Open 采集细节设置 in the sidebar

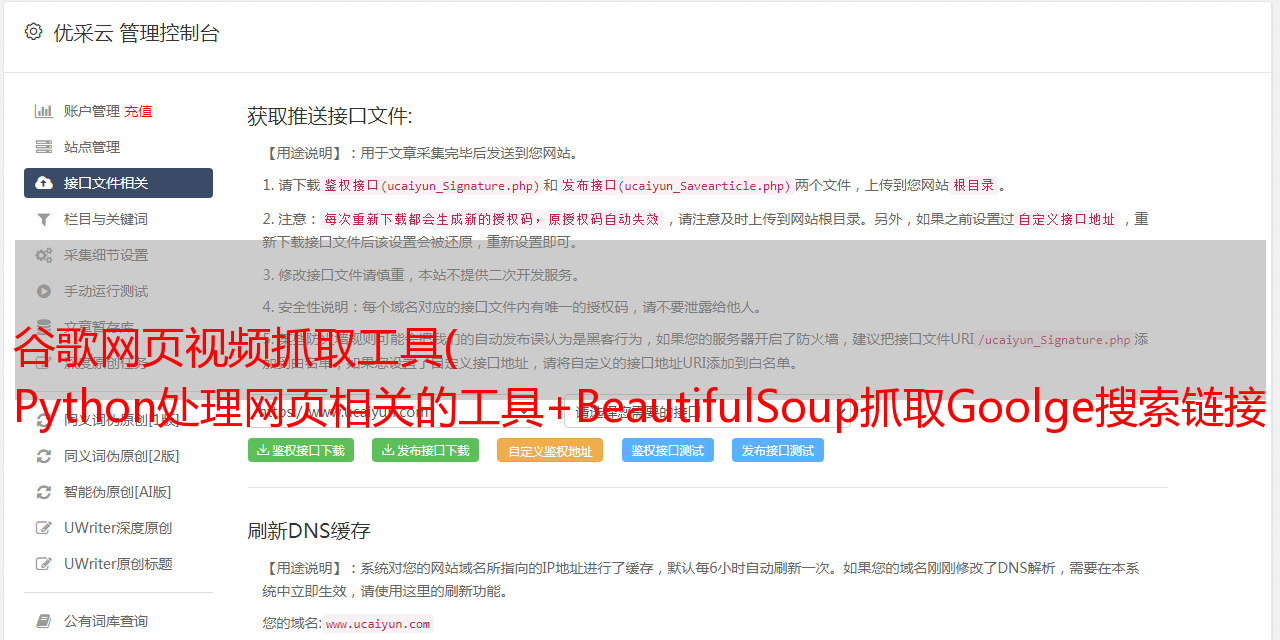106,255
